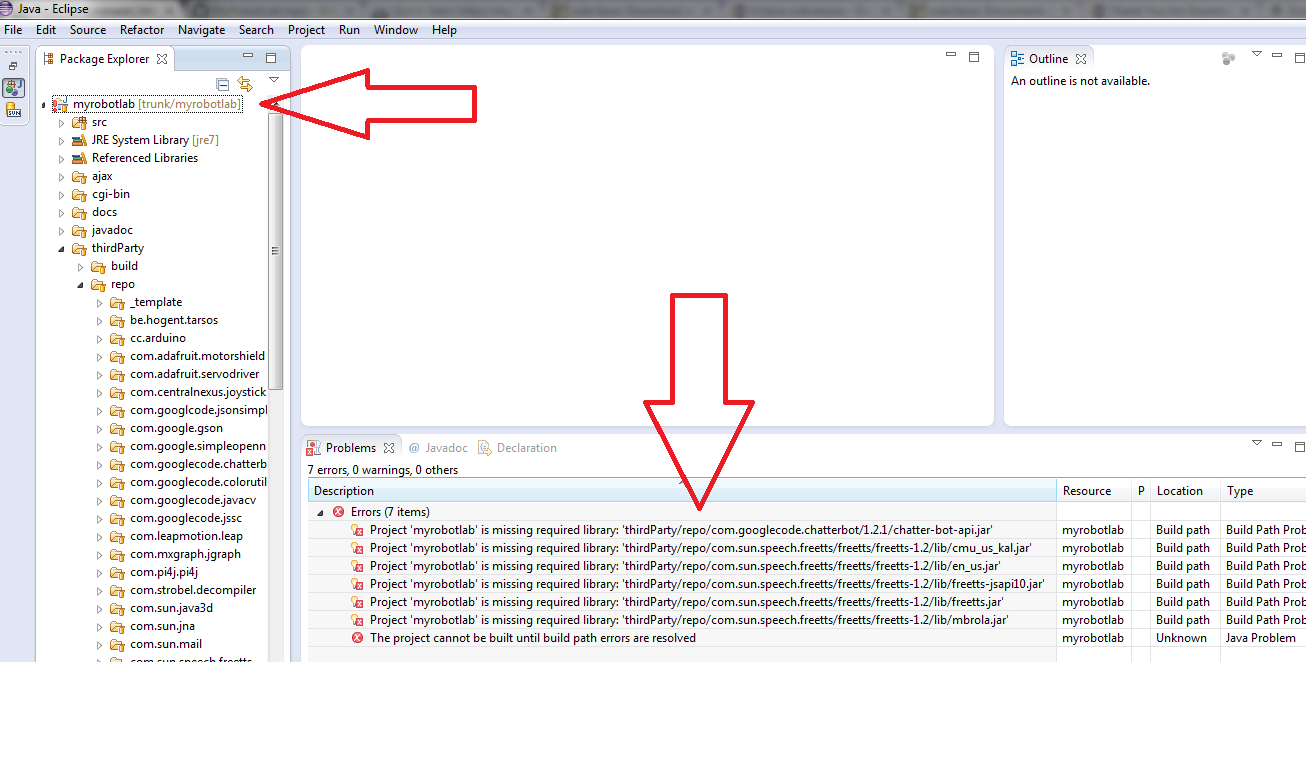Click the Open Perspective icon in left bar
This screenshot has height=761, width=1306.
click(x=13, y=65)
